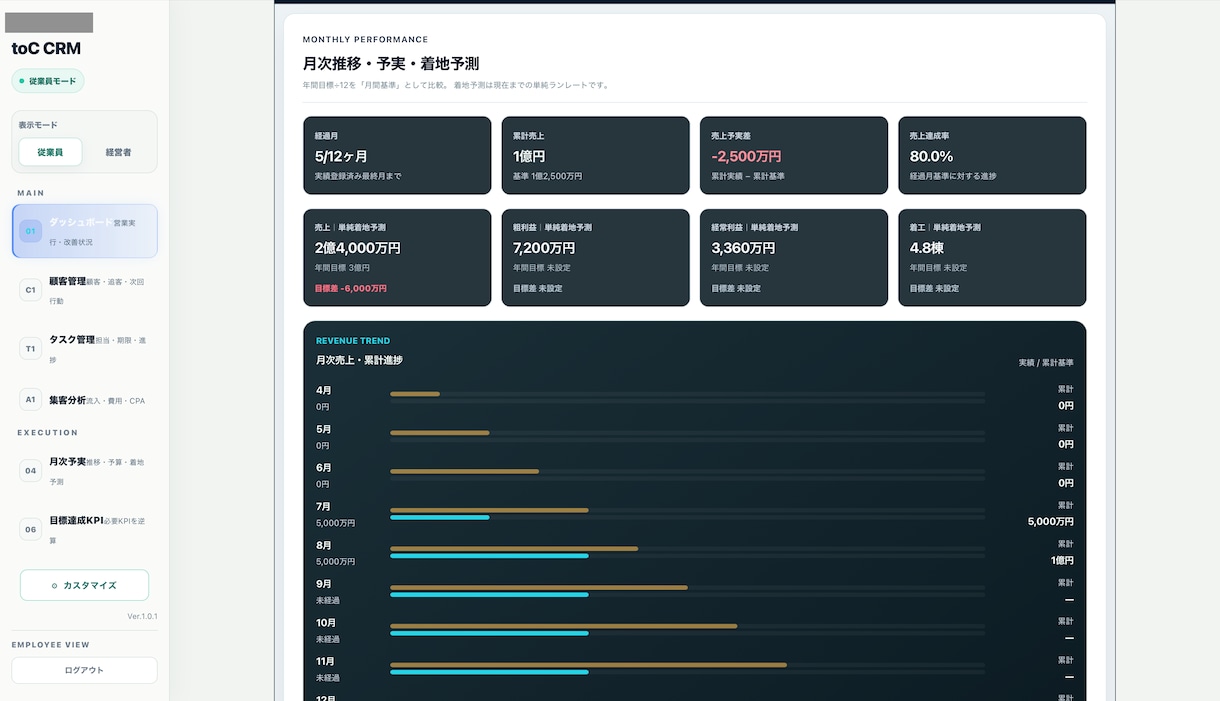Image resolution: width=1220 pixels, height=701 pixels.
Task: Click the 売上 単純着地予測 2億4,000万円 card
Action: [397, 257]
